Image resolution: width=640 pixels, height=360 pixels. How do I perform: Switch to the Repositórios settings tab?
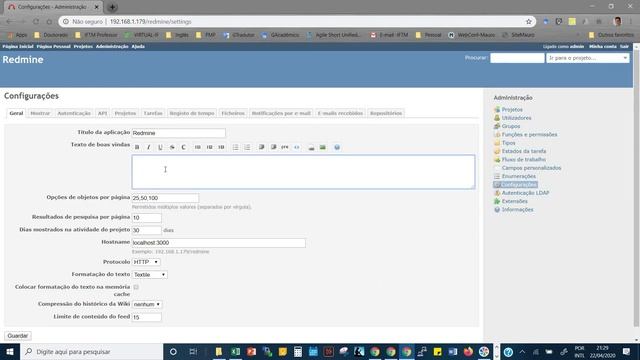point(386,113)
